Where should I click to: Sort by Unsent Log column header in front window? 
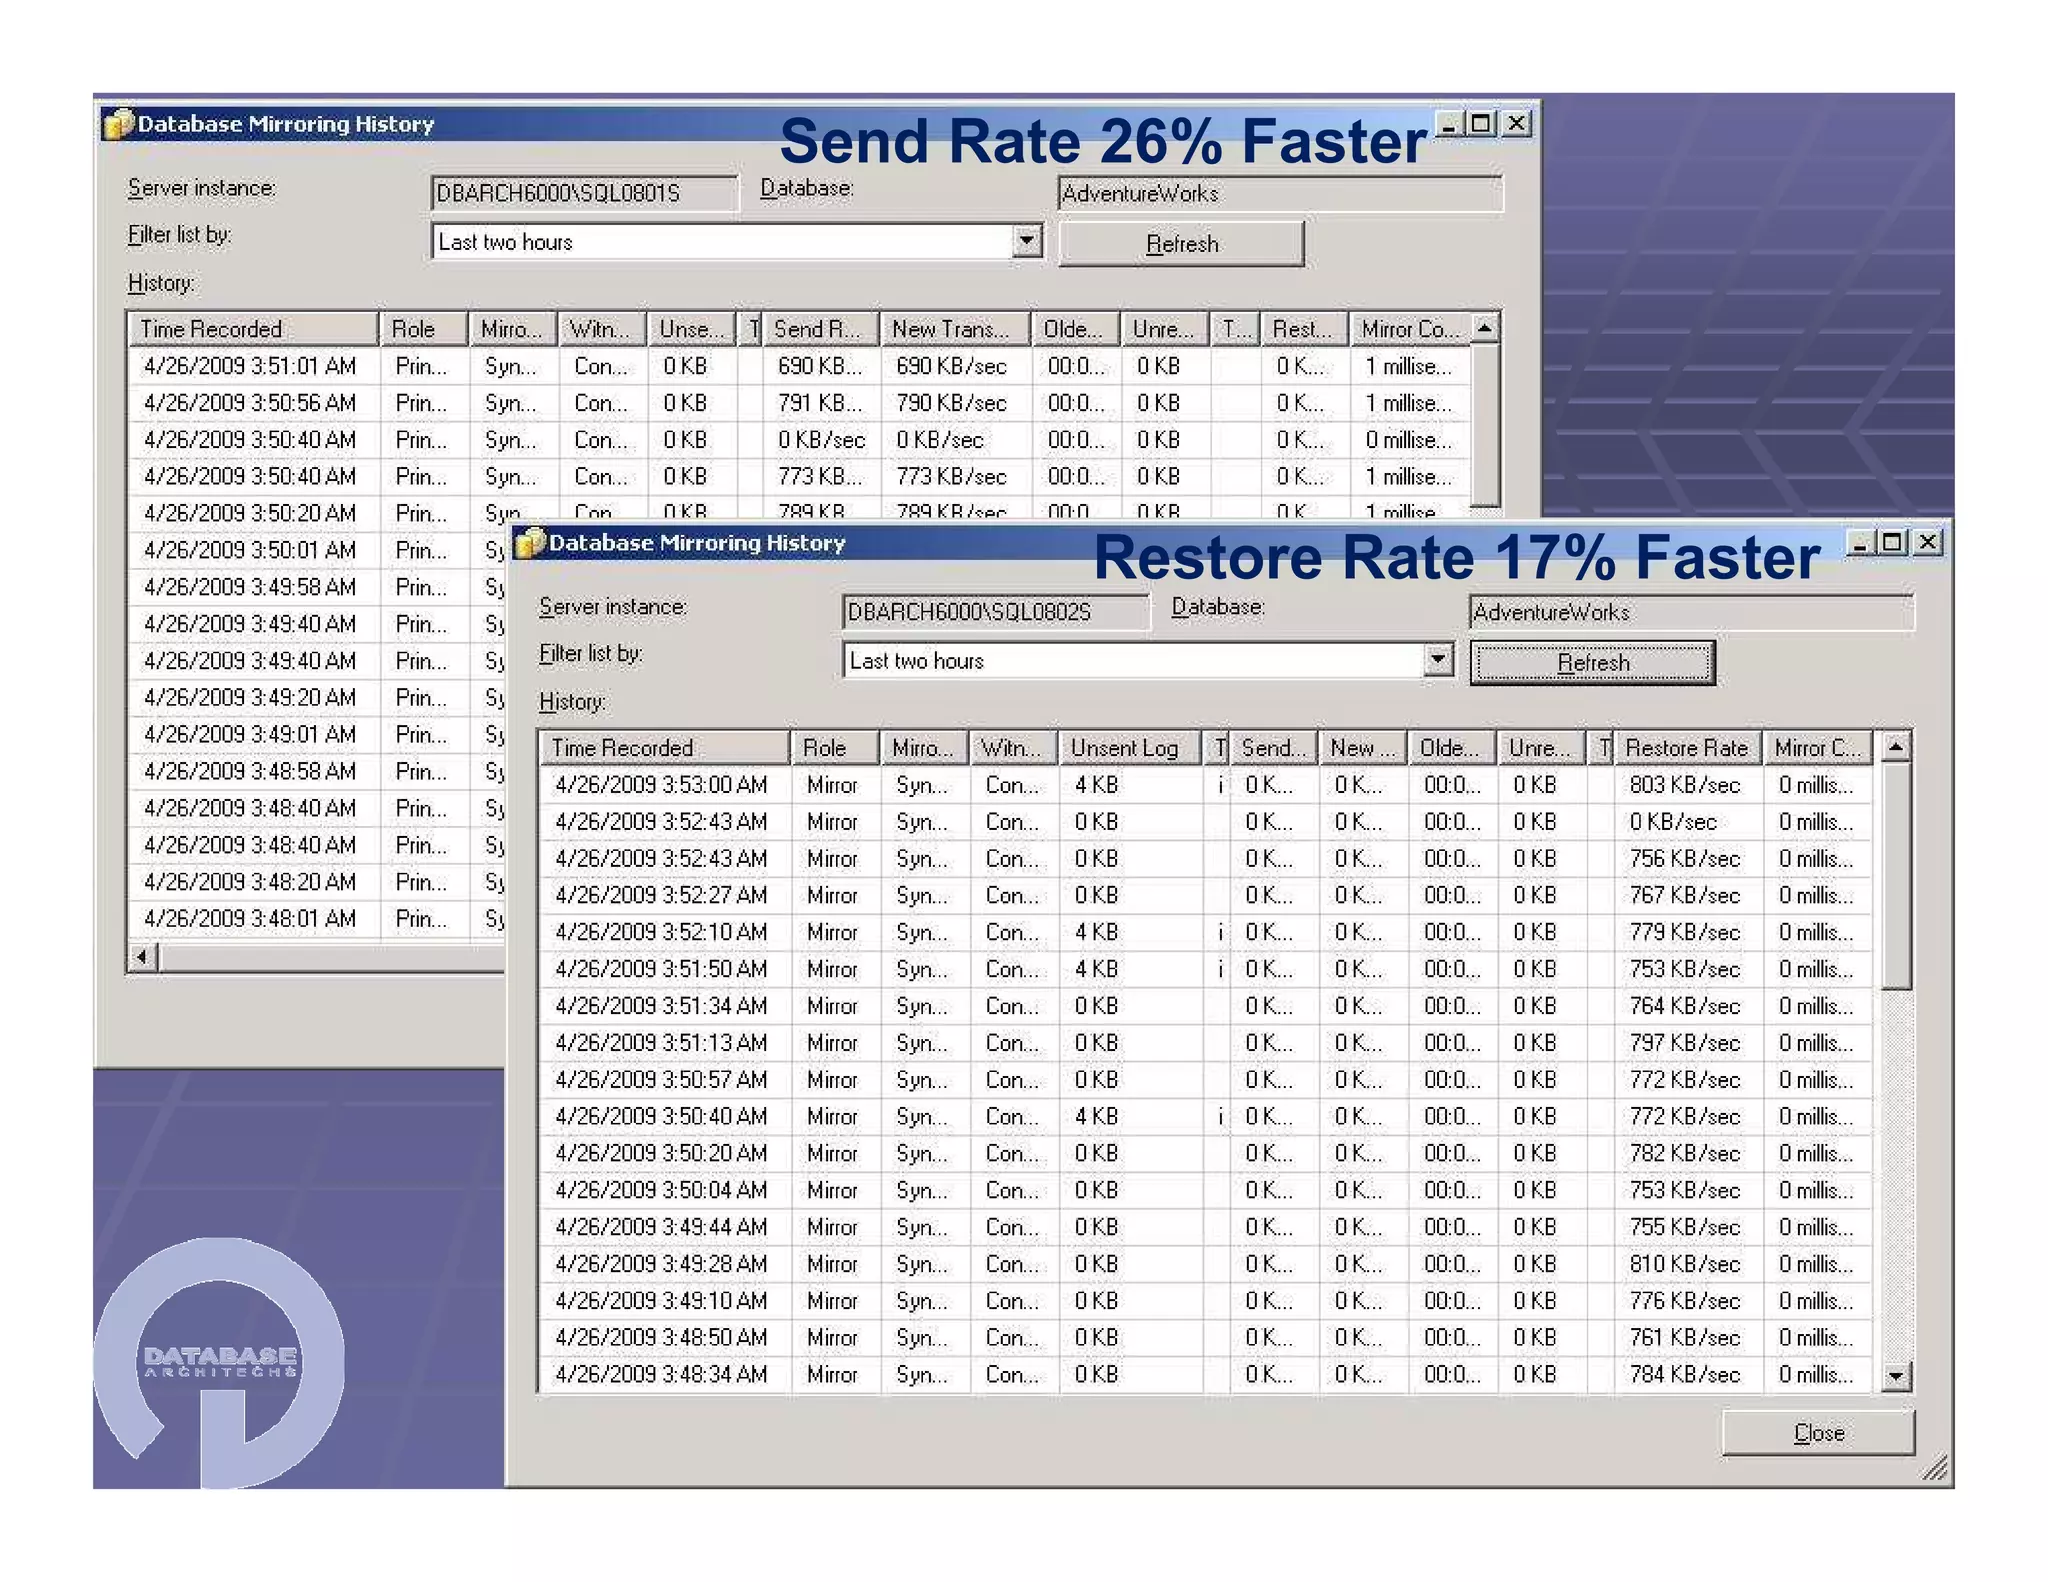coord(1129,748)
